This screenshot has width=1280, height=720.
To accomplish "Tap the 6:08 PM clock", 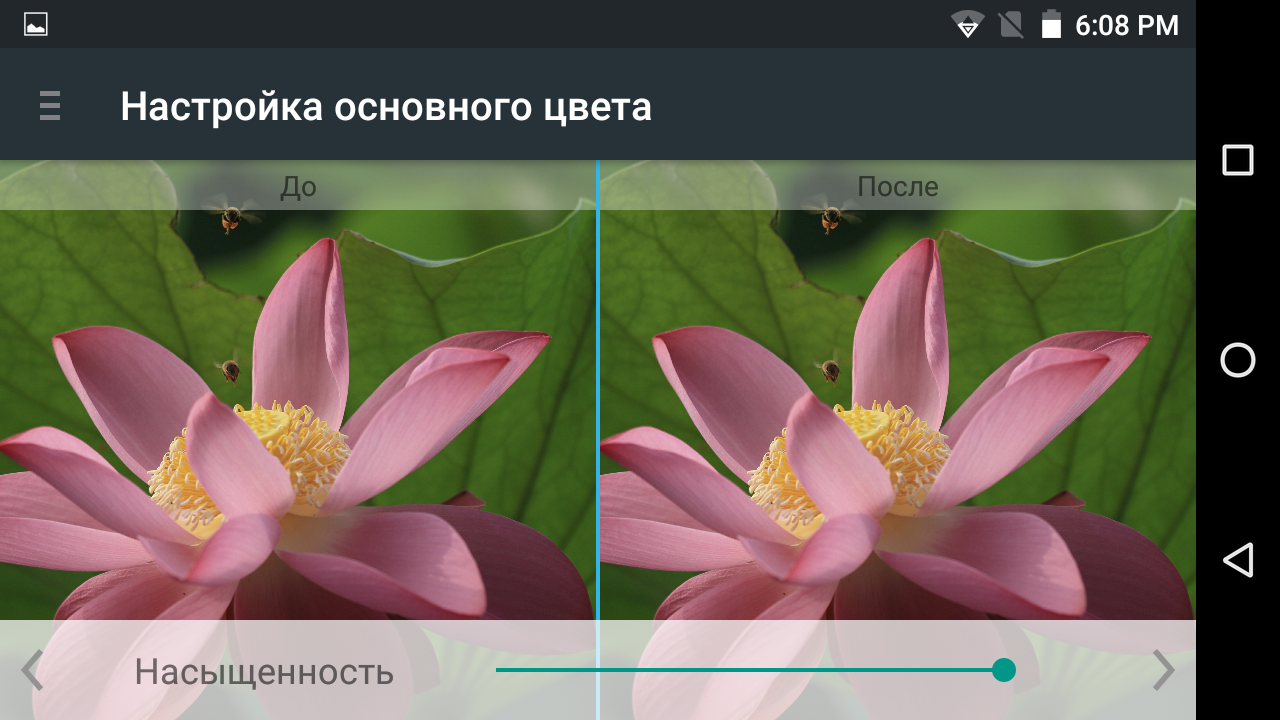I will (x=1127, y=26).
